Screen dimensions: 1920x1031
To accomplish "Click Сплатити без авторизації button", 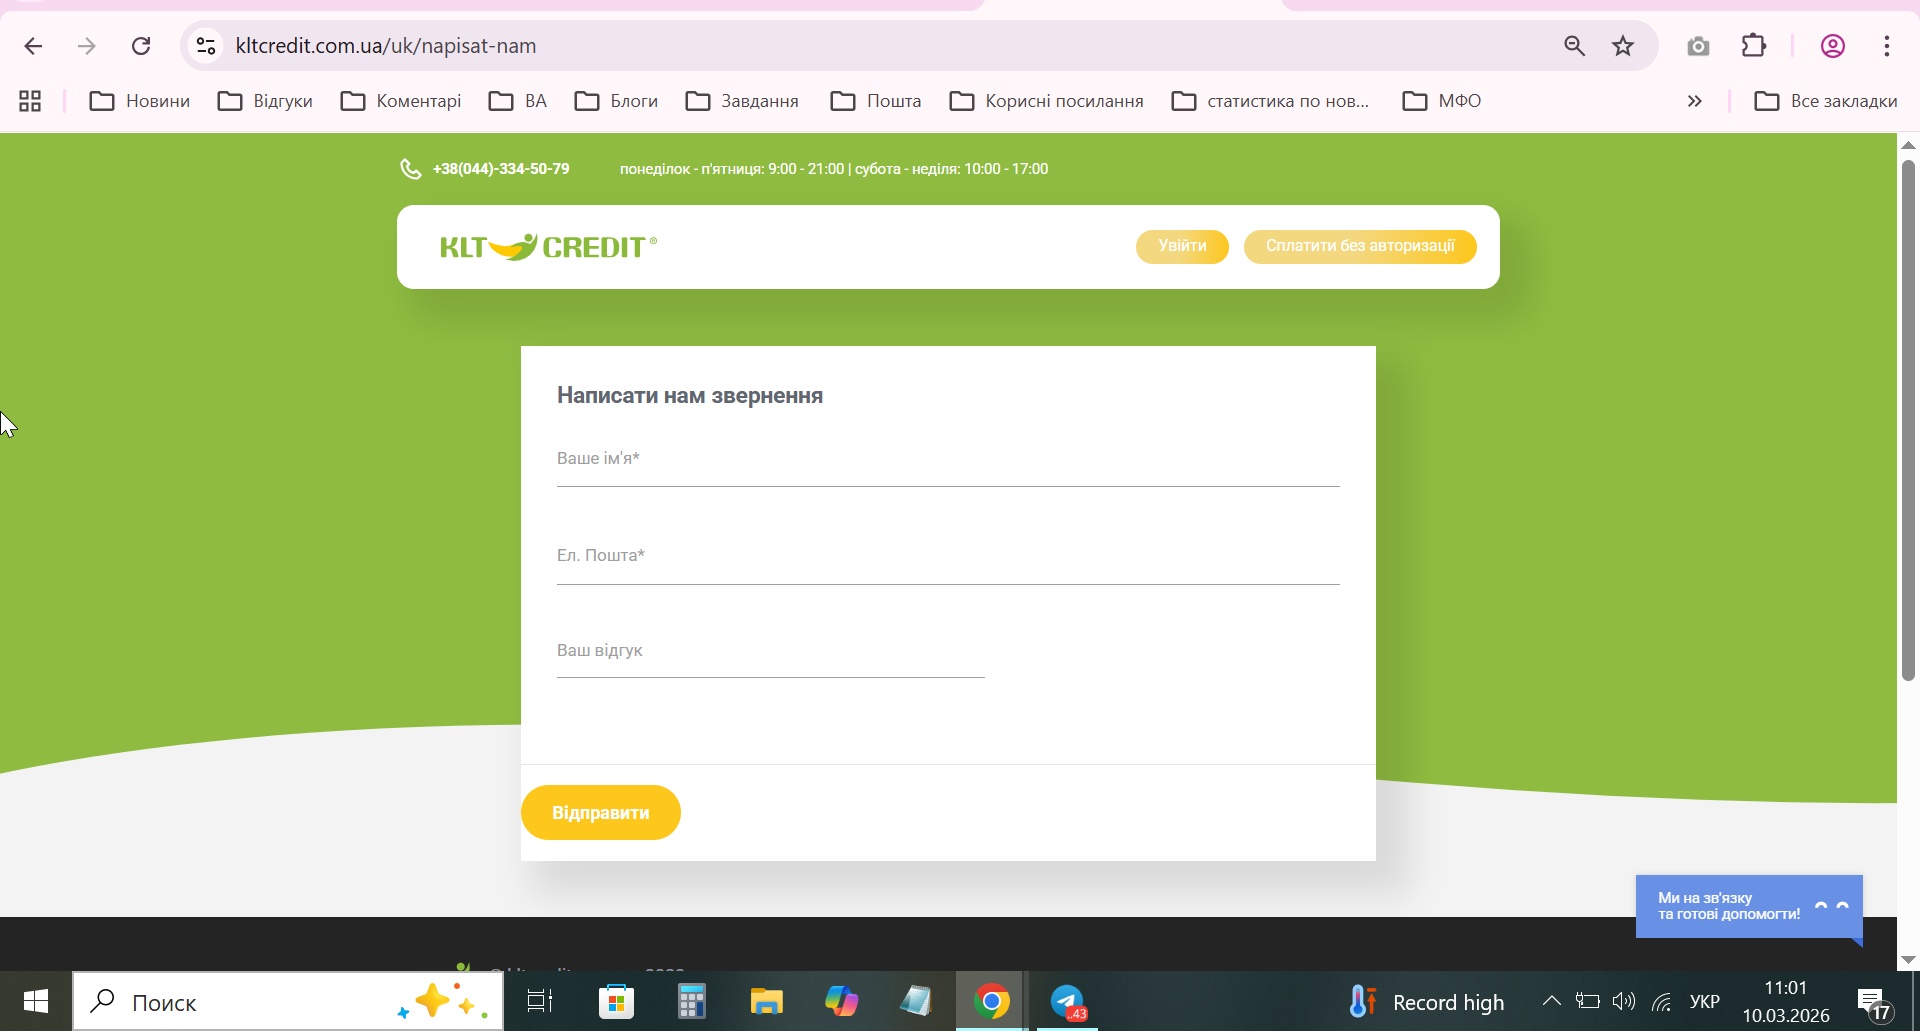I will [x=1360, y=246].
